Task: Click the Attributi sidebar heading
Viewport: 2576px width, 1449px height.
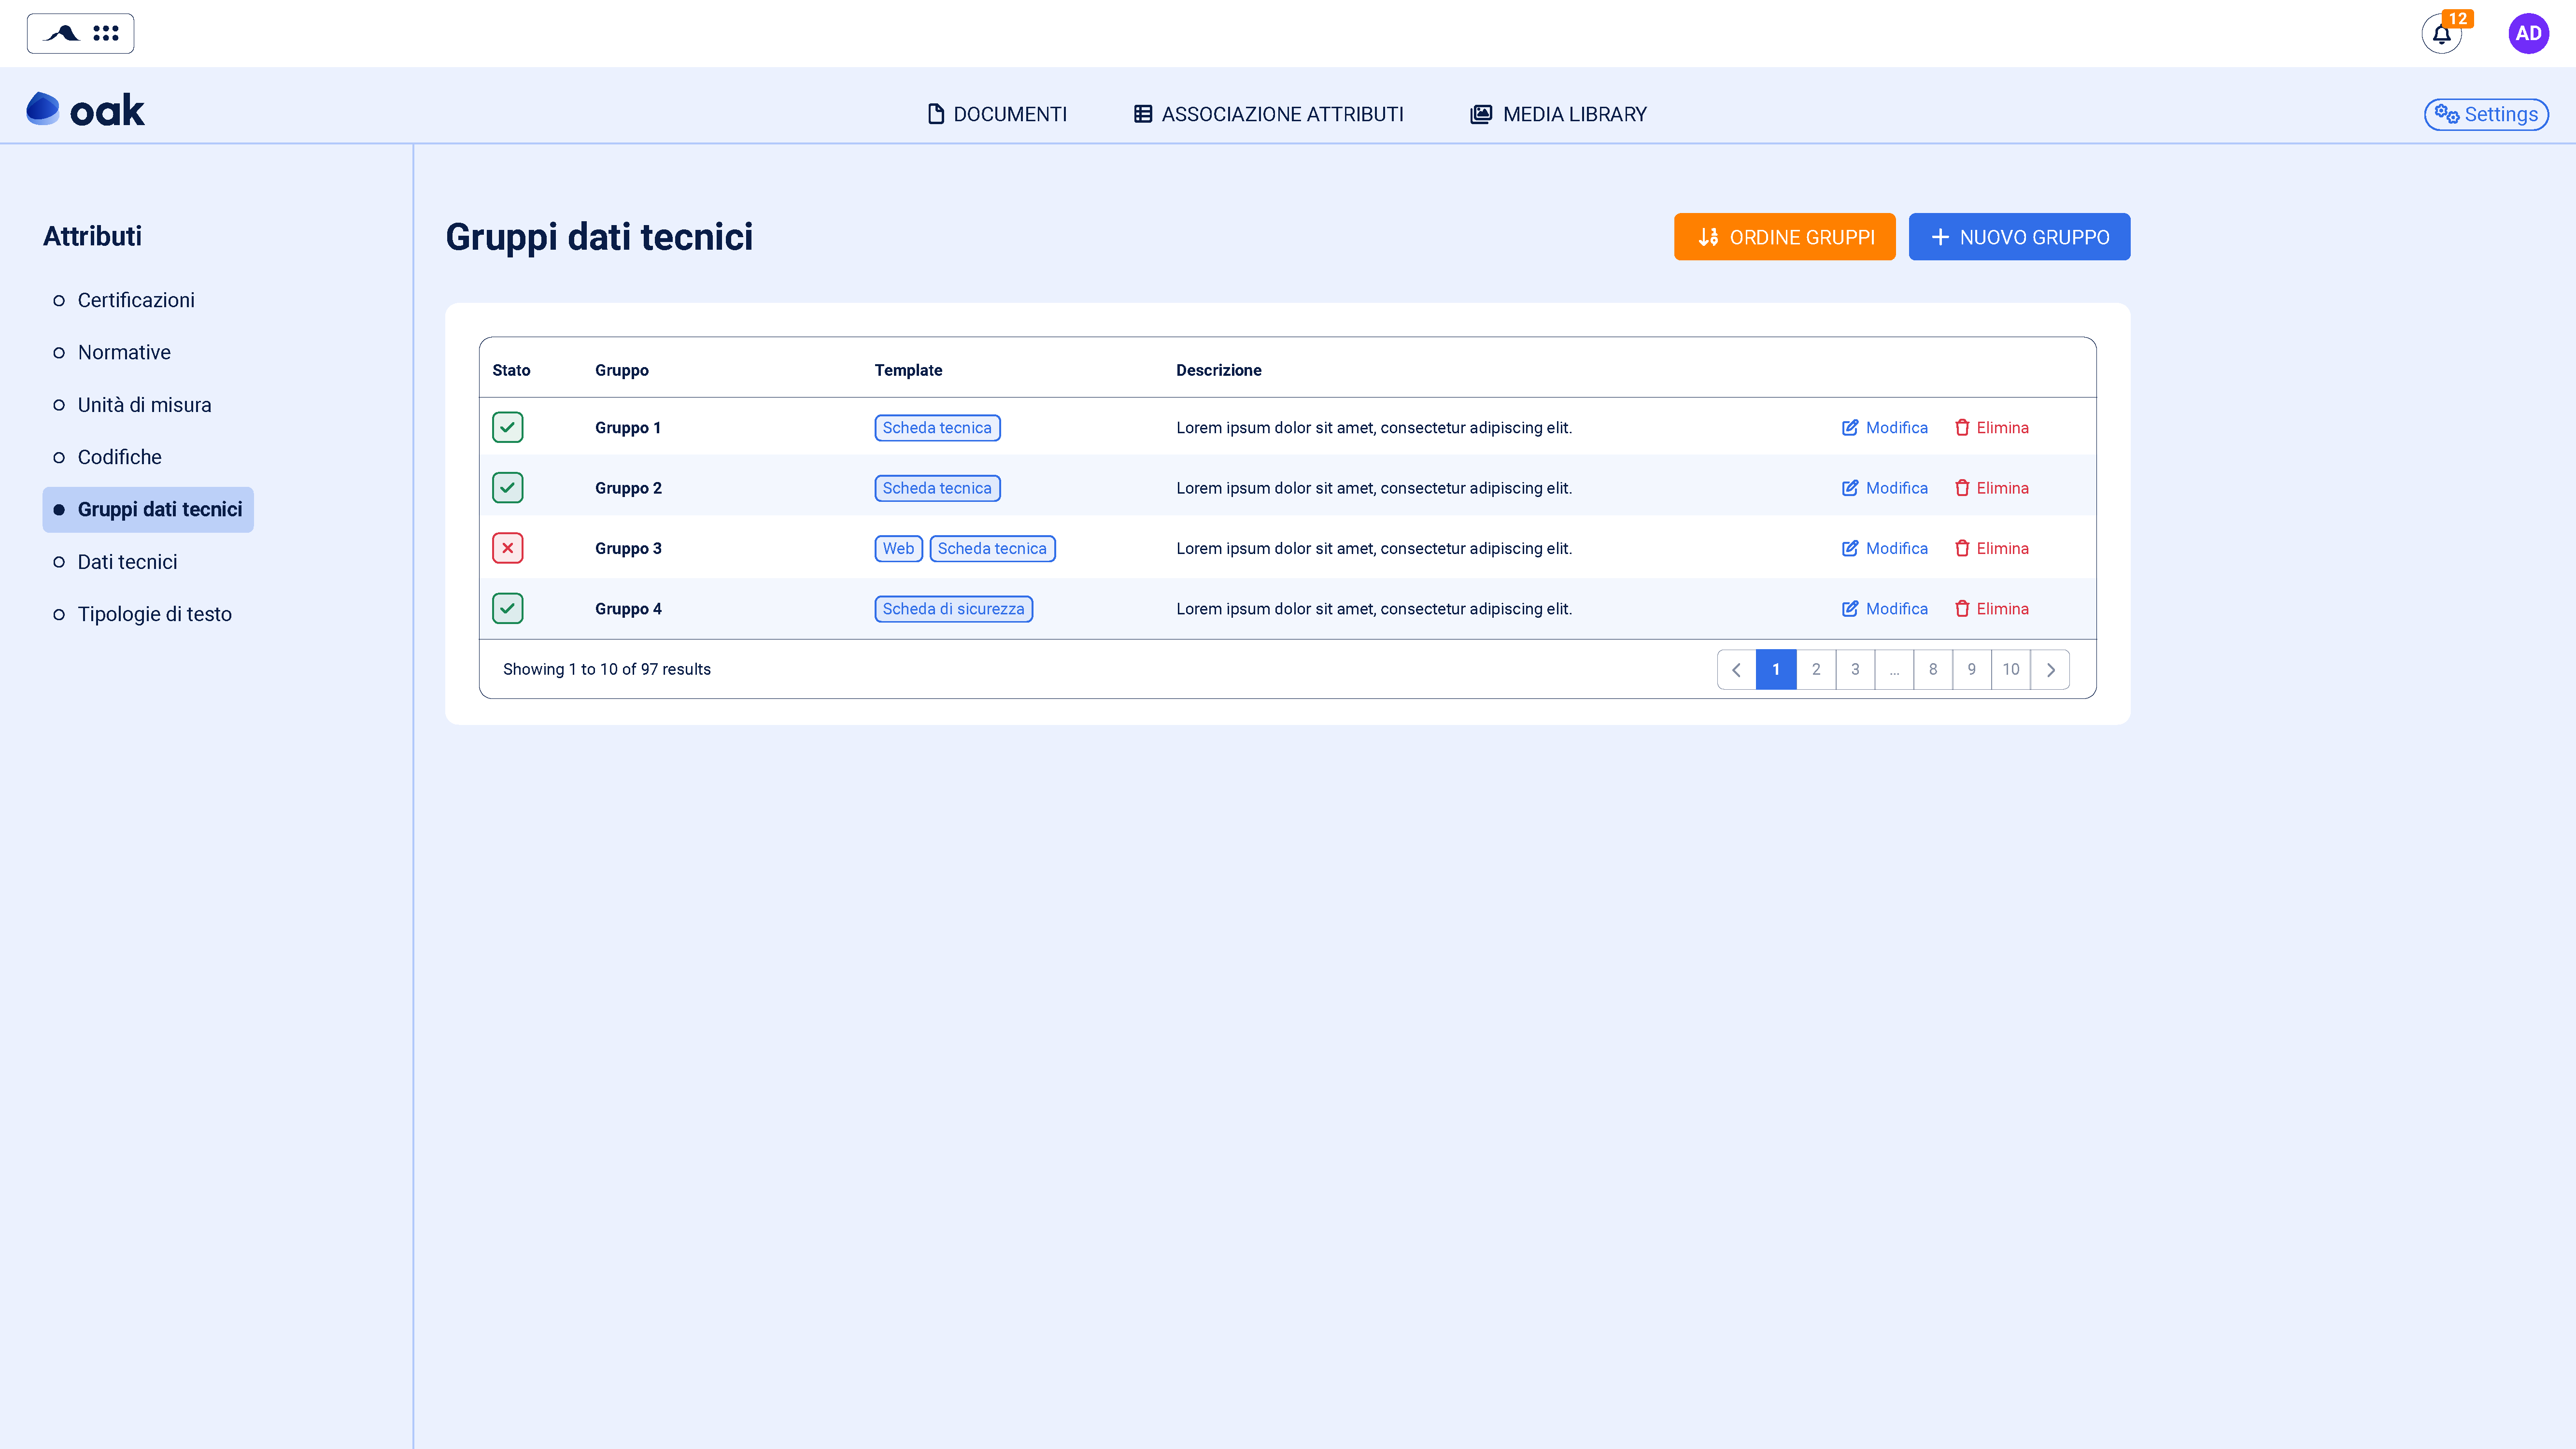Action: click(92, 236)
